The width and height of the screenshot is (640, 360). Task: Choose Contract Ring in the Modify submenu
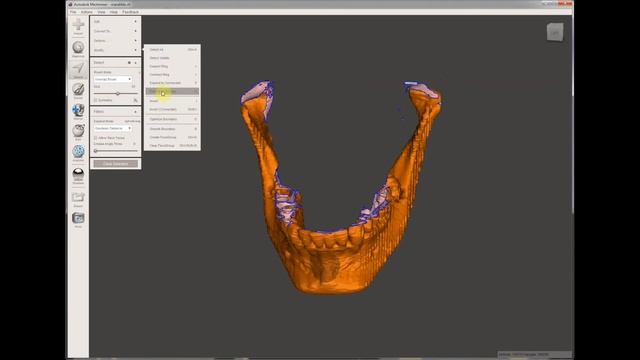tap(173, 75)
